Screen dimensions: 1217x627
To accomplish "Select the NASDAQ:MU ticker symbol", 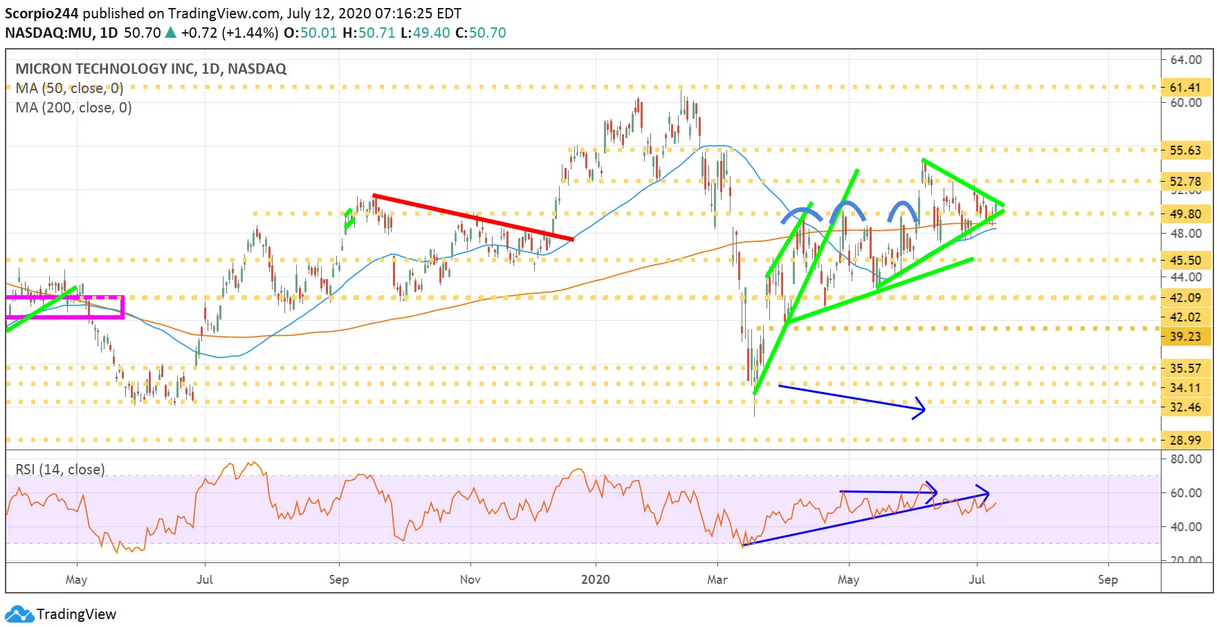I will tap(49, 33).
